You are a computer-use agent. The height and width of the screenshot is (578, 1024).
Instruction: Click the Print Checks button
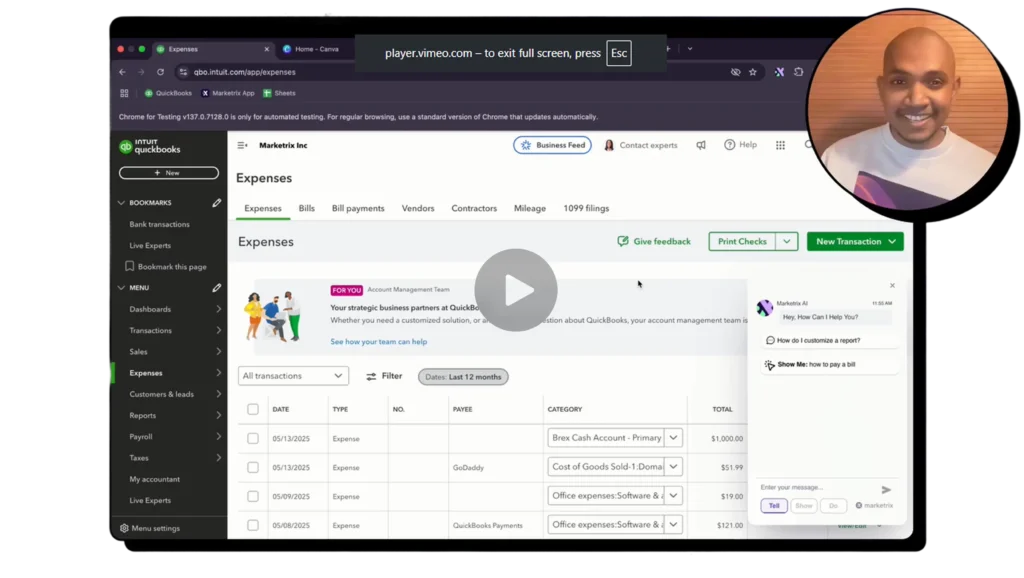[x=742, y=242]
